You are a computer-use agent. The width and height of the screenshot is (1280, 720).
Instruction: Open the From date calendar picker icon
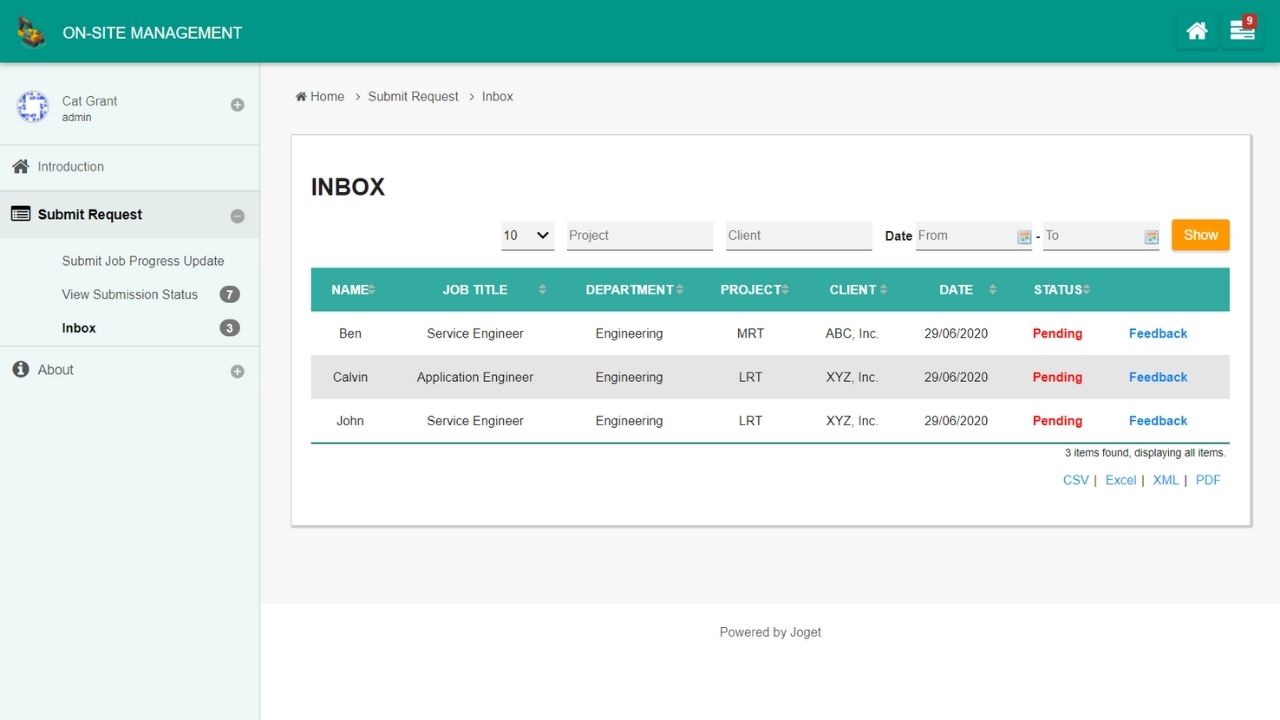(x=1023, y=237)
